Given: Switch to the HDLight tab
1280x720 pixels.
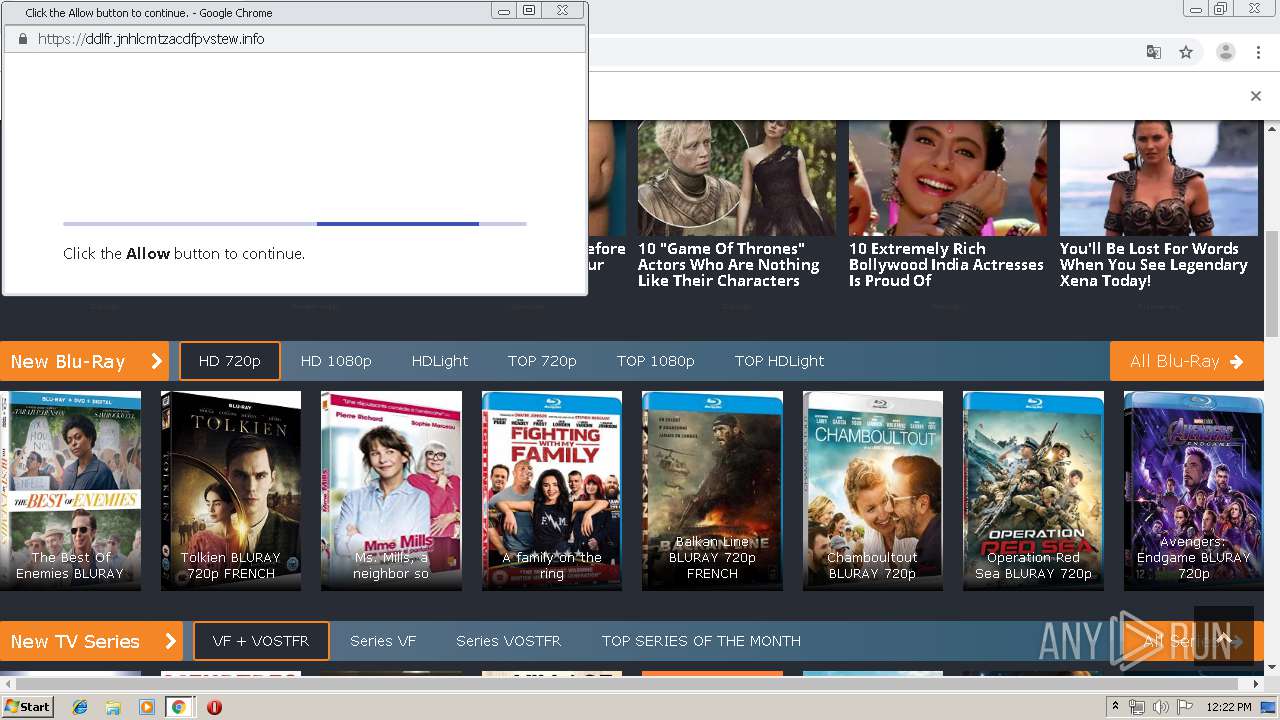Looking at the screenshot, I should [440, 361].
